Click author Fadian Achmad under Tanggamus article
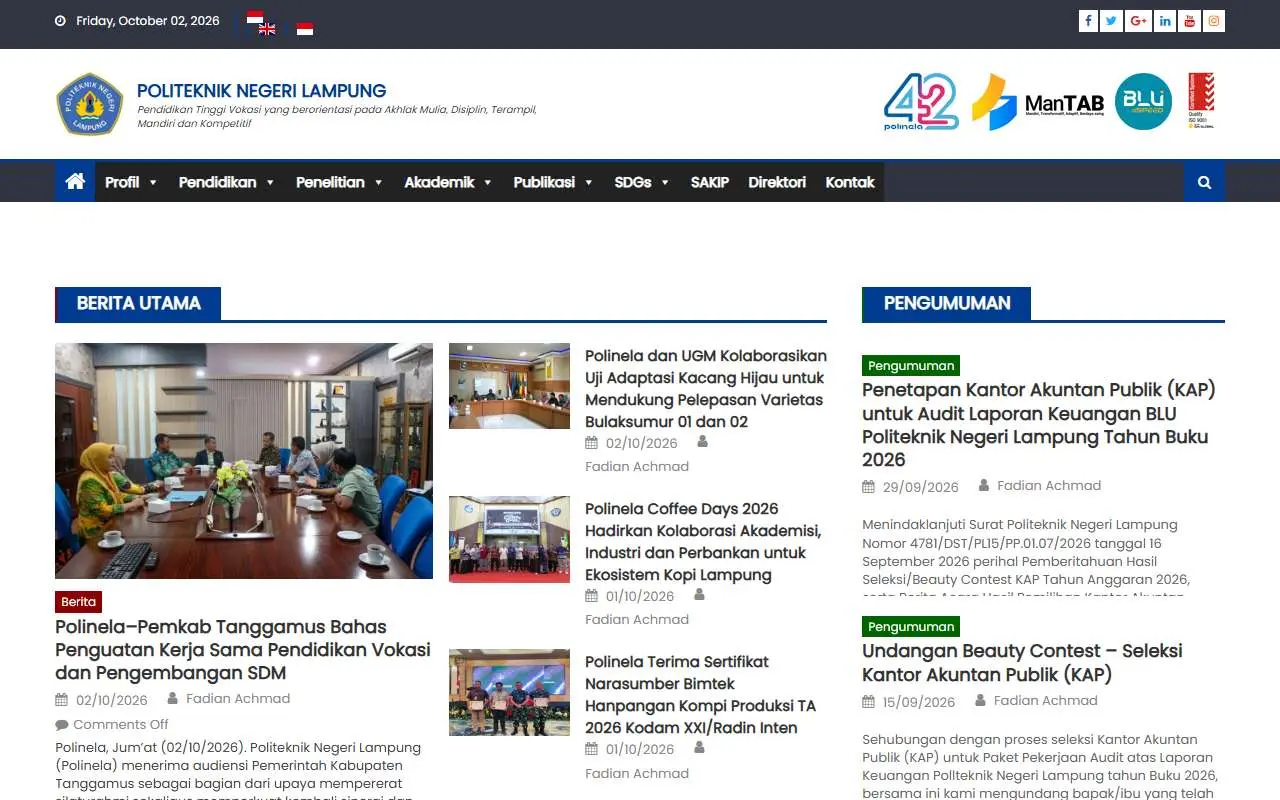 (x=238, y=699)
